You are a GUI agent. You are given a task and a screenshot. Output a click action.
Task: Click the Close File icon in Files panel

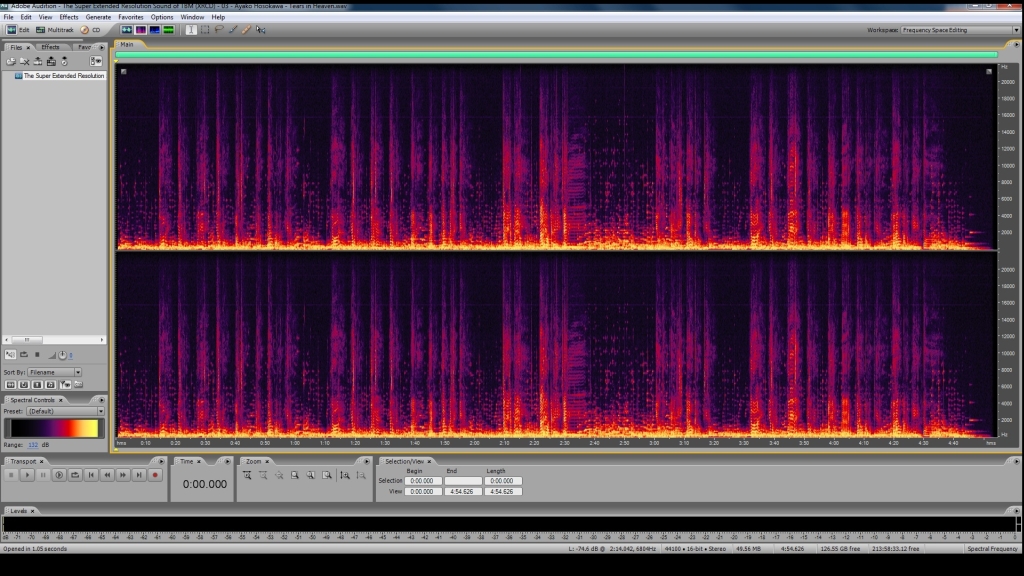(25, 61)
